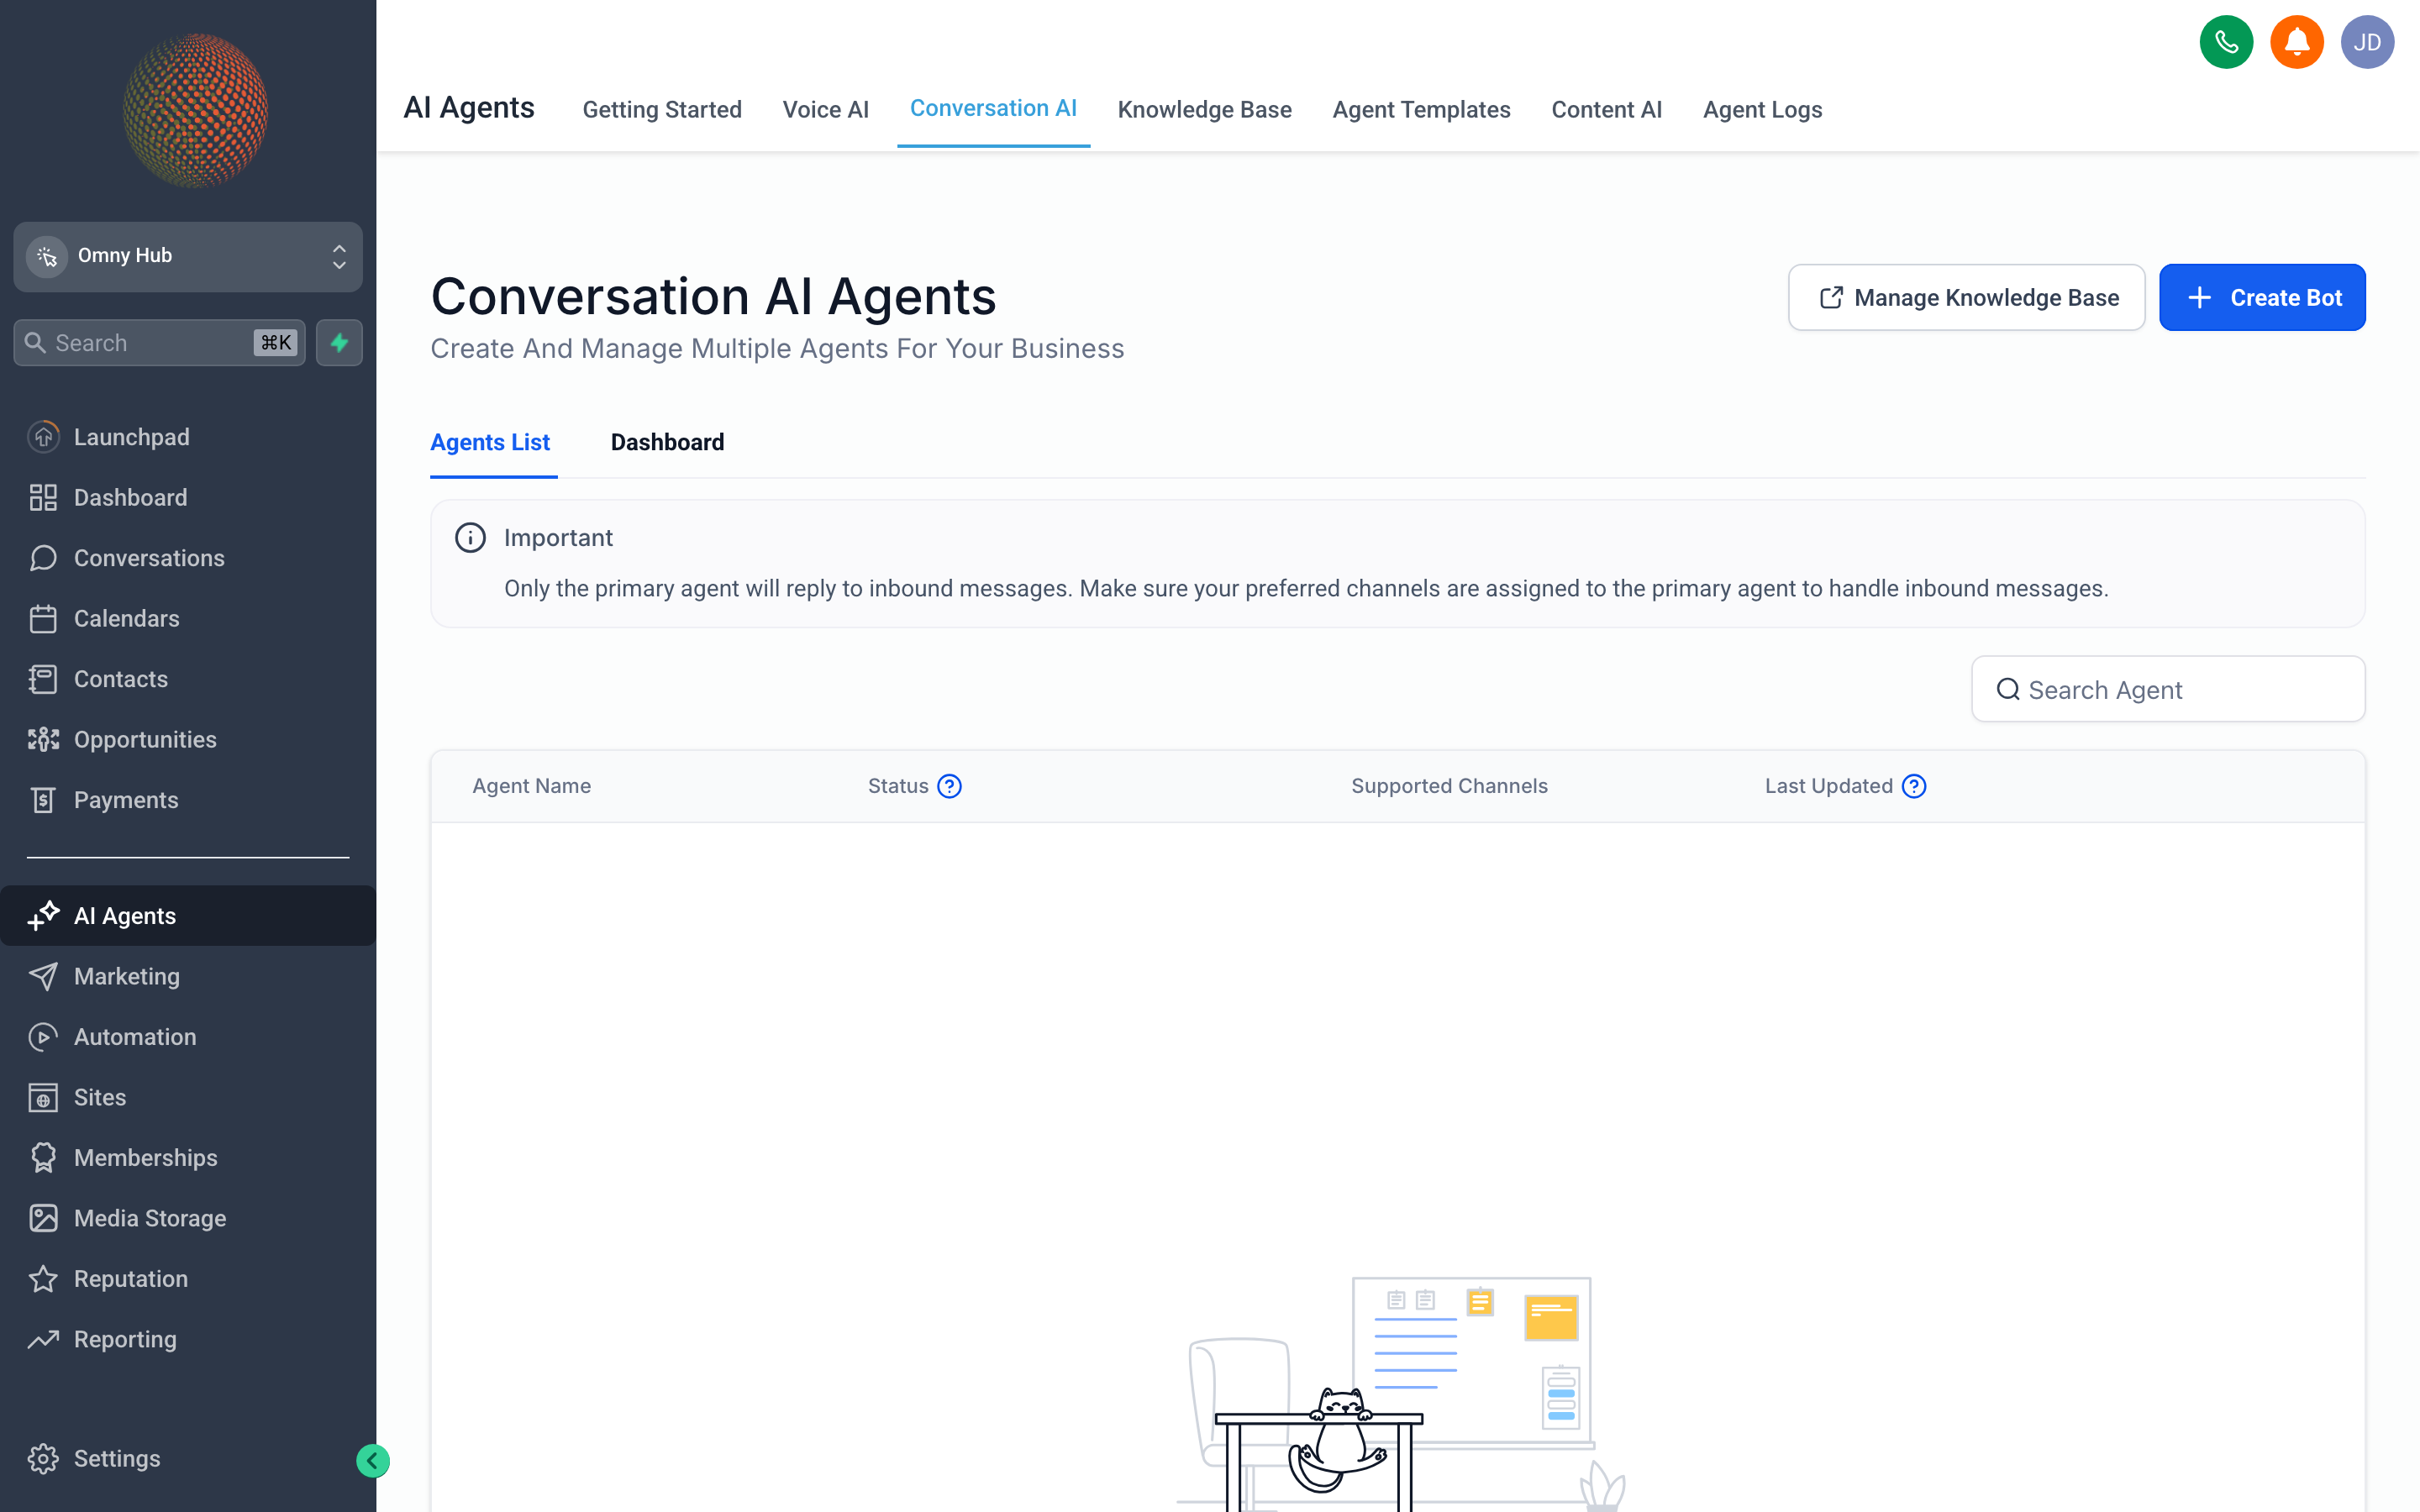Click the Calendars icon in sidebar
This screenshot has width=2420, height=1512.
pyautogui.click(x=43, y=618)
